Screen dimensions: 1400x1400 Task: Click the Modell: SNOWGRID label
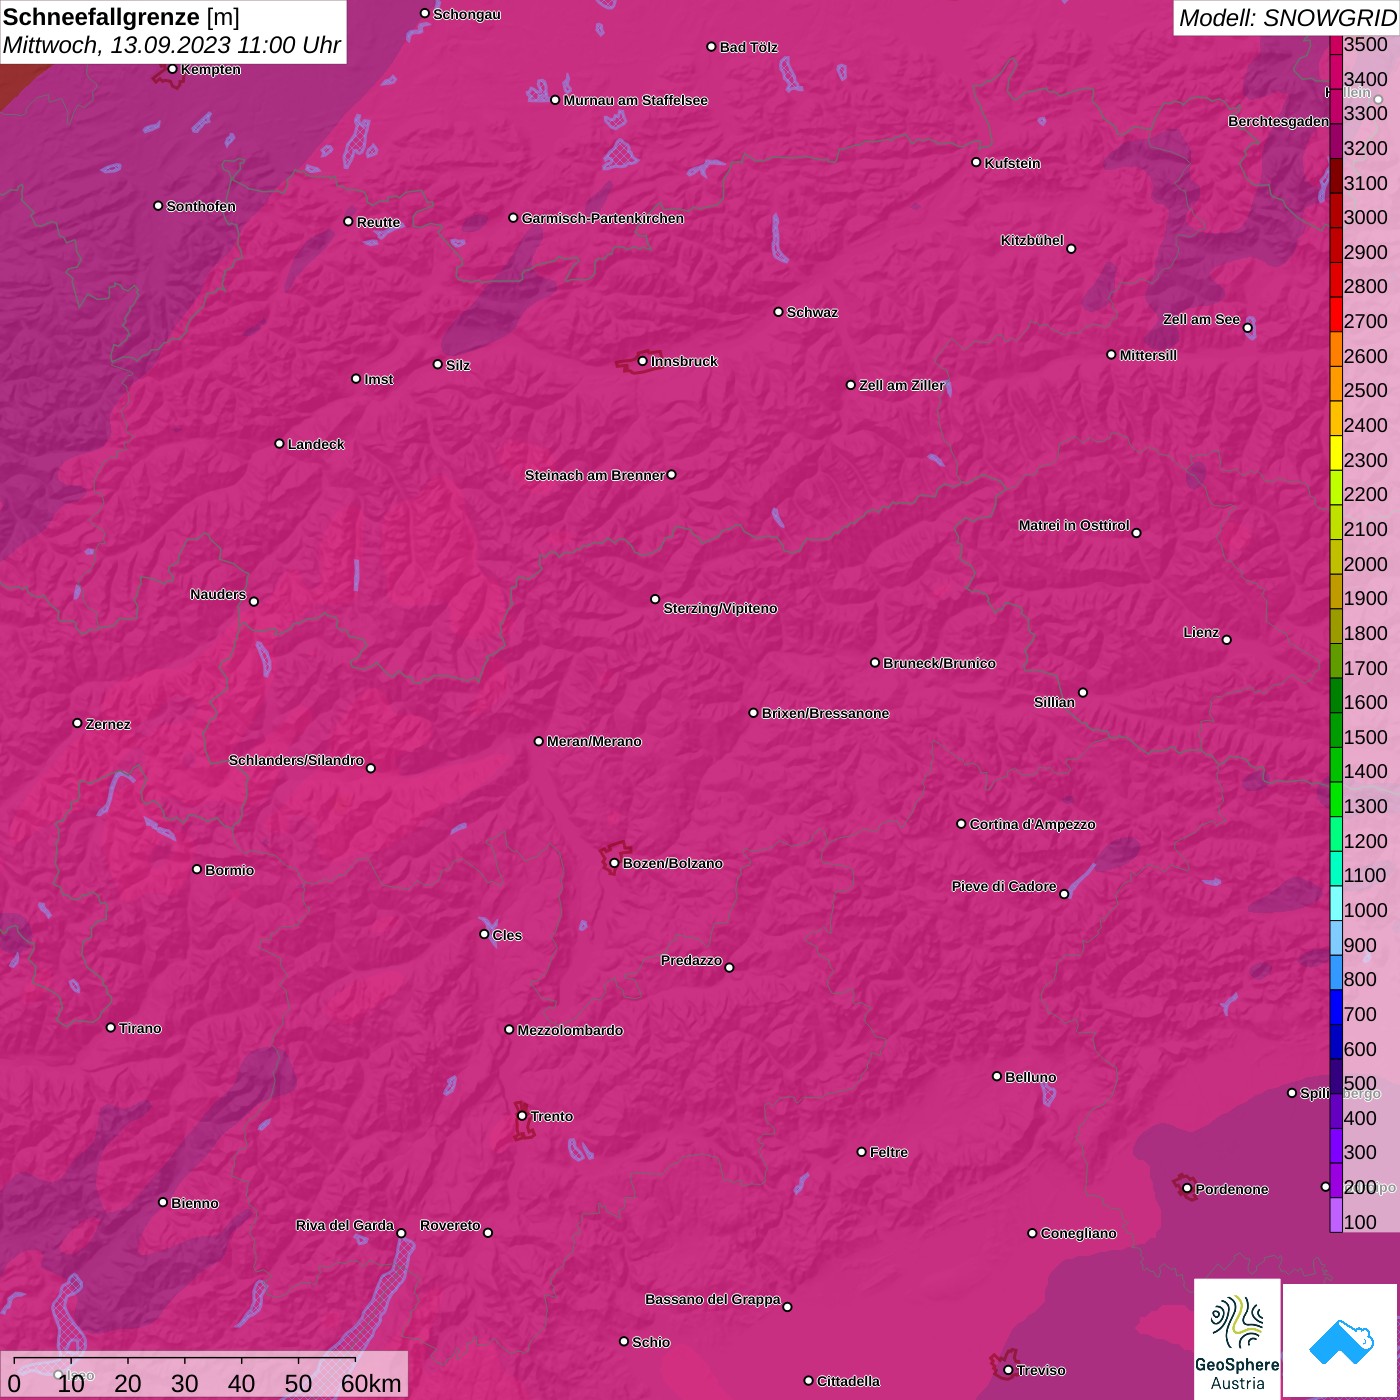click(1286, 17)
